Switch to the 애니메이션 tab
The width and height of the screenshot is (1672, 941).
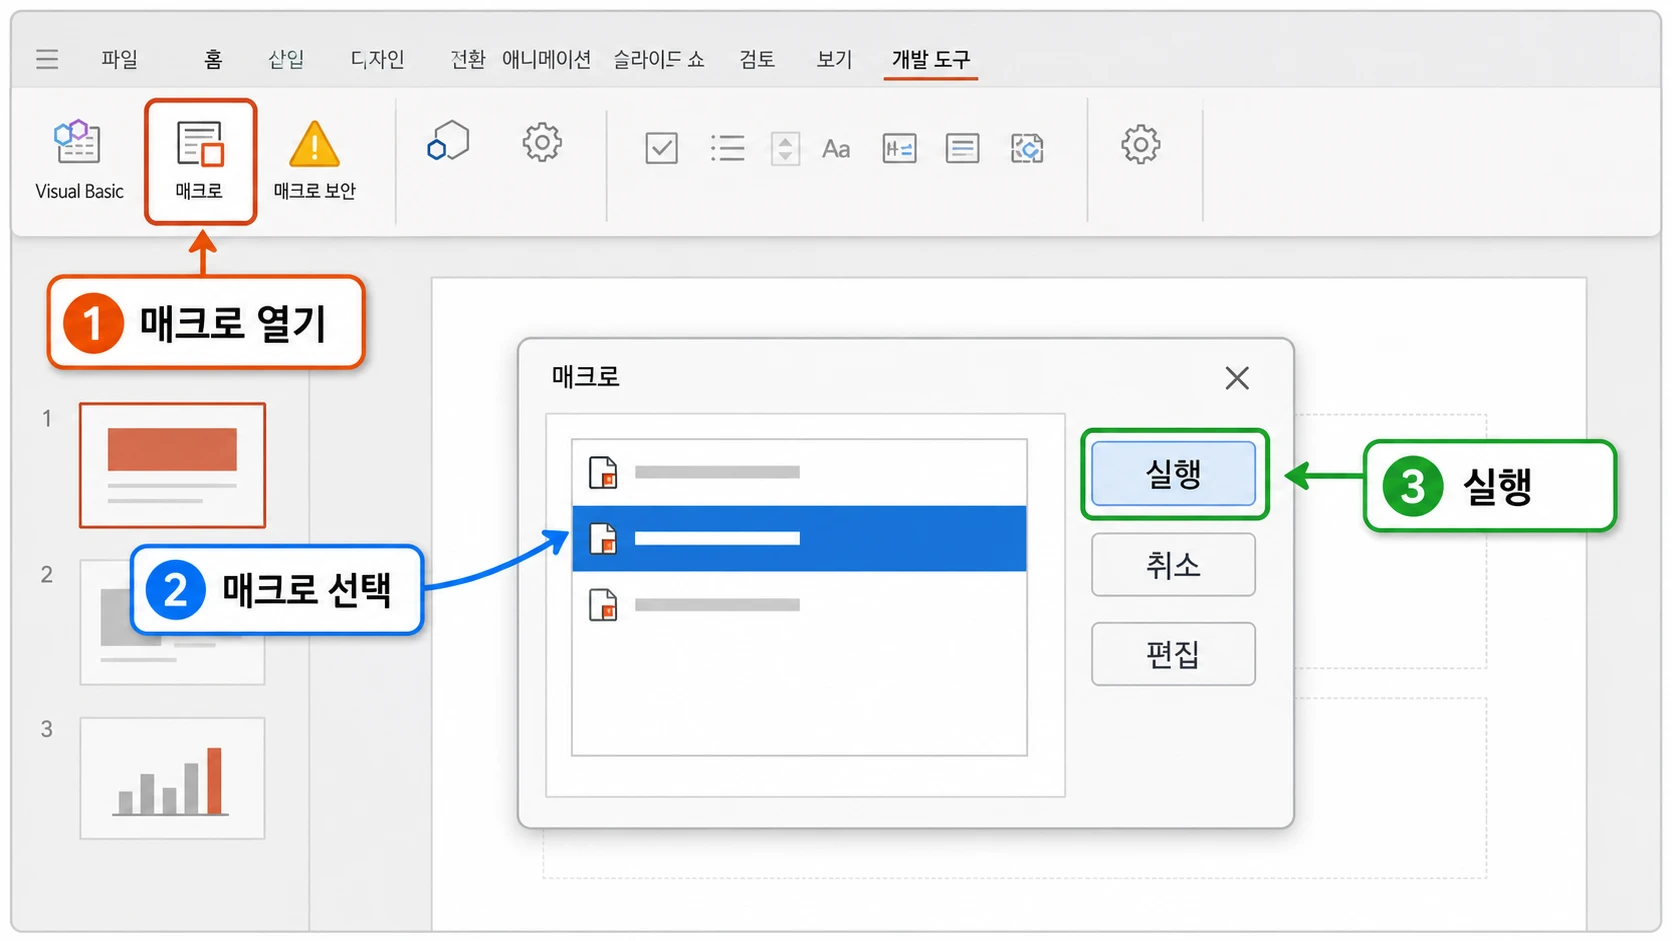(546, 59)
